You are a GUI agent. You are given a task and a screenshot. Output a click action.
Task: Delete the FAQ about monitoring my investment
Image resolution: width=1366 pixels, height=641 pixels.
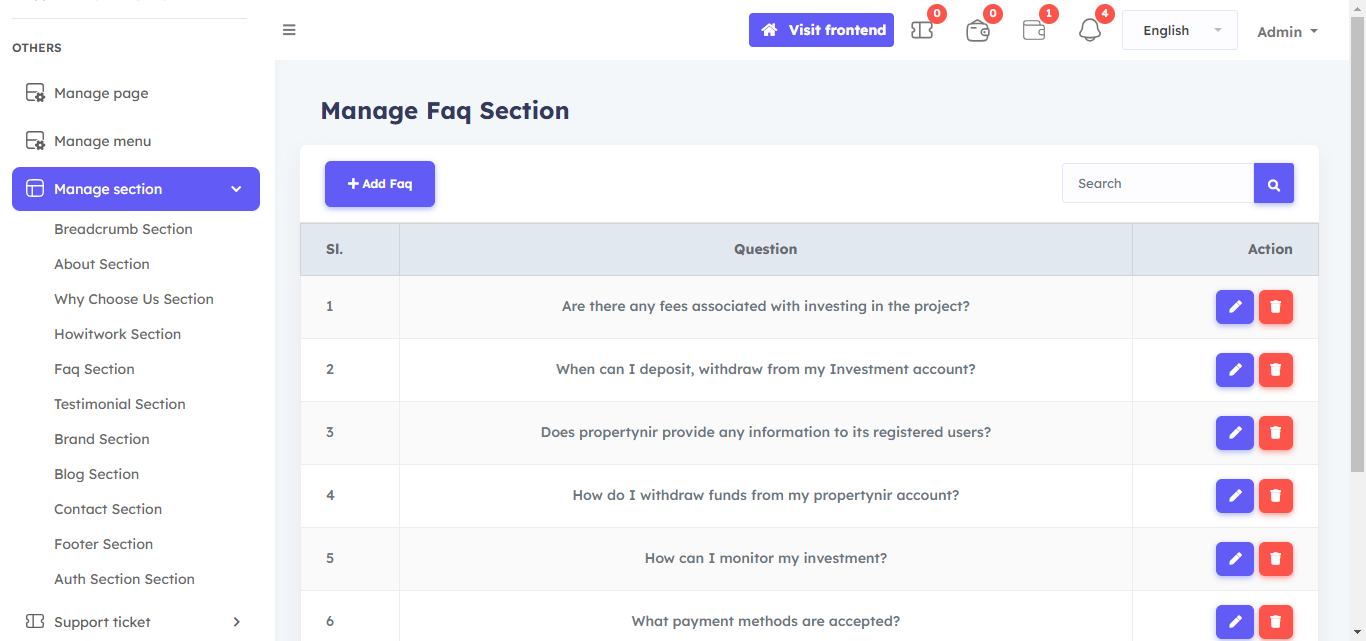point(1275,559)
